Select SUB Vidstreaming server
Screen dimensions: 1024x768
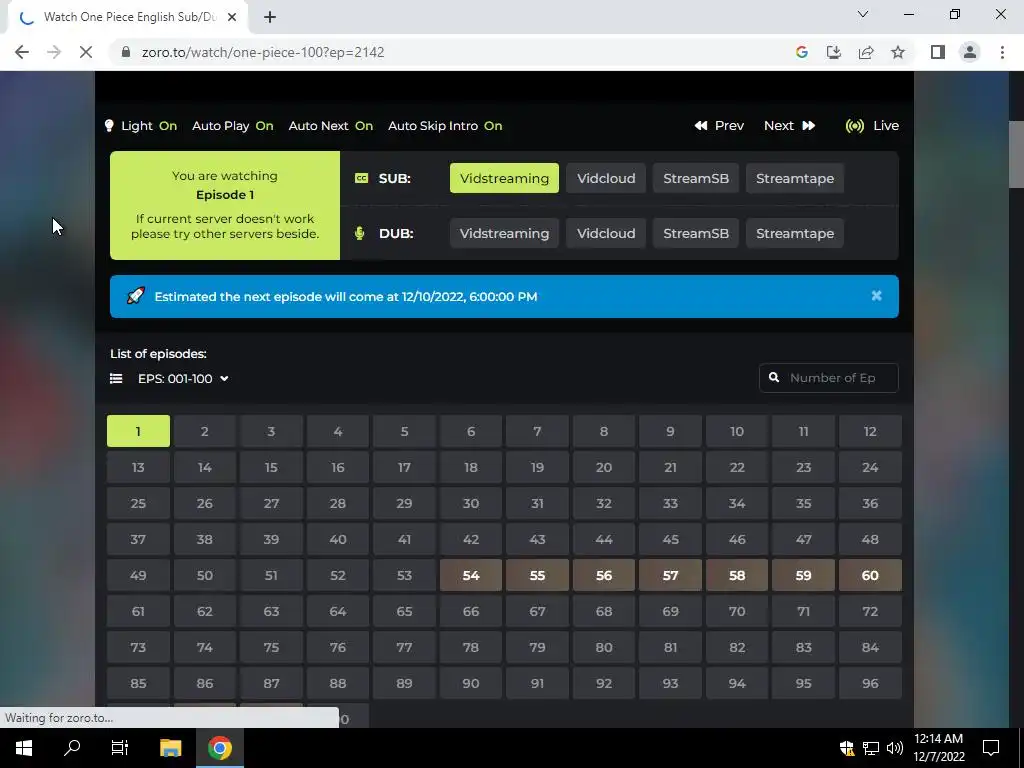pyautogui.click(x=504, y=178)
